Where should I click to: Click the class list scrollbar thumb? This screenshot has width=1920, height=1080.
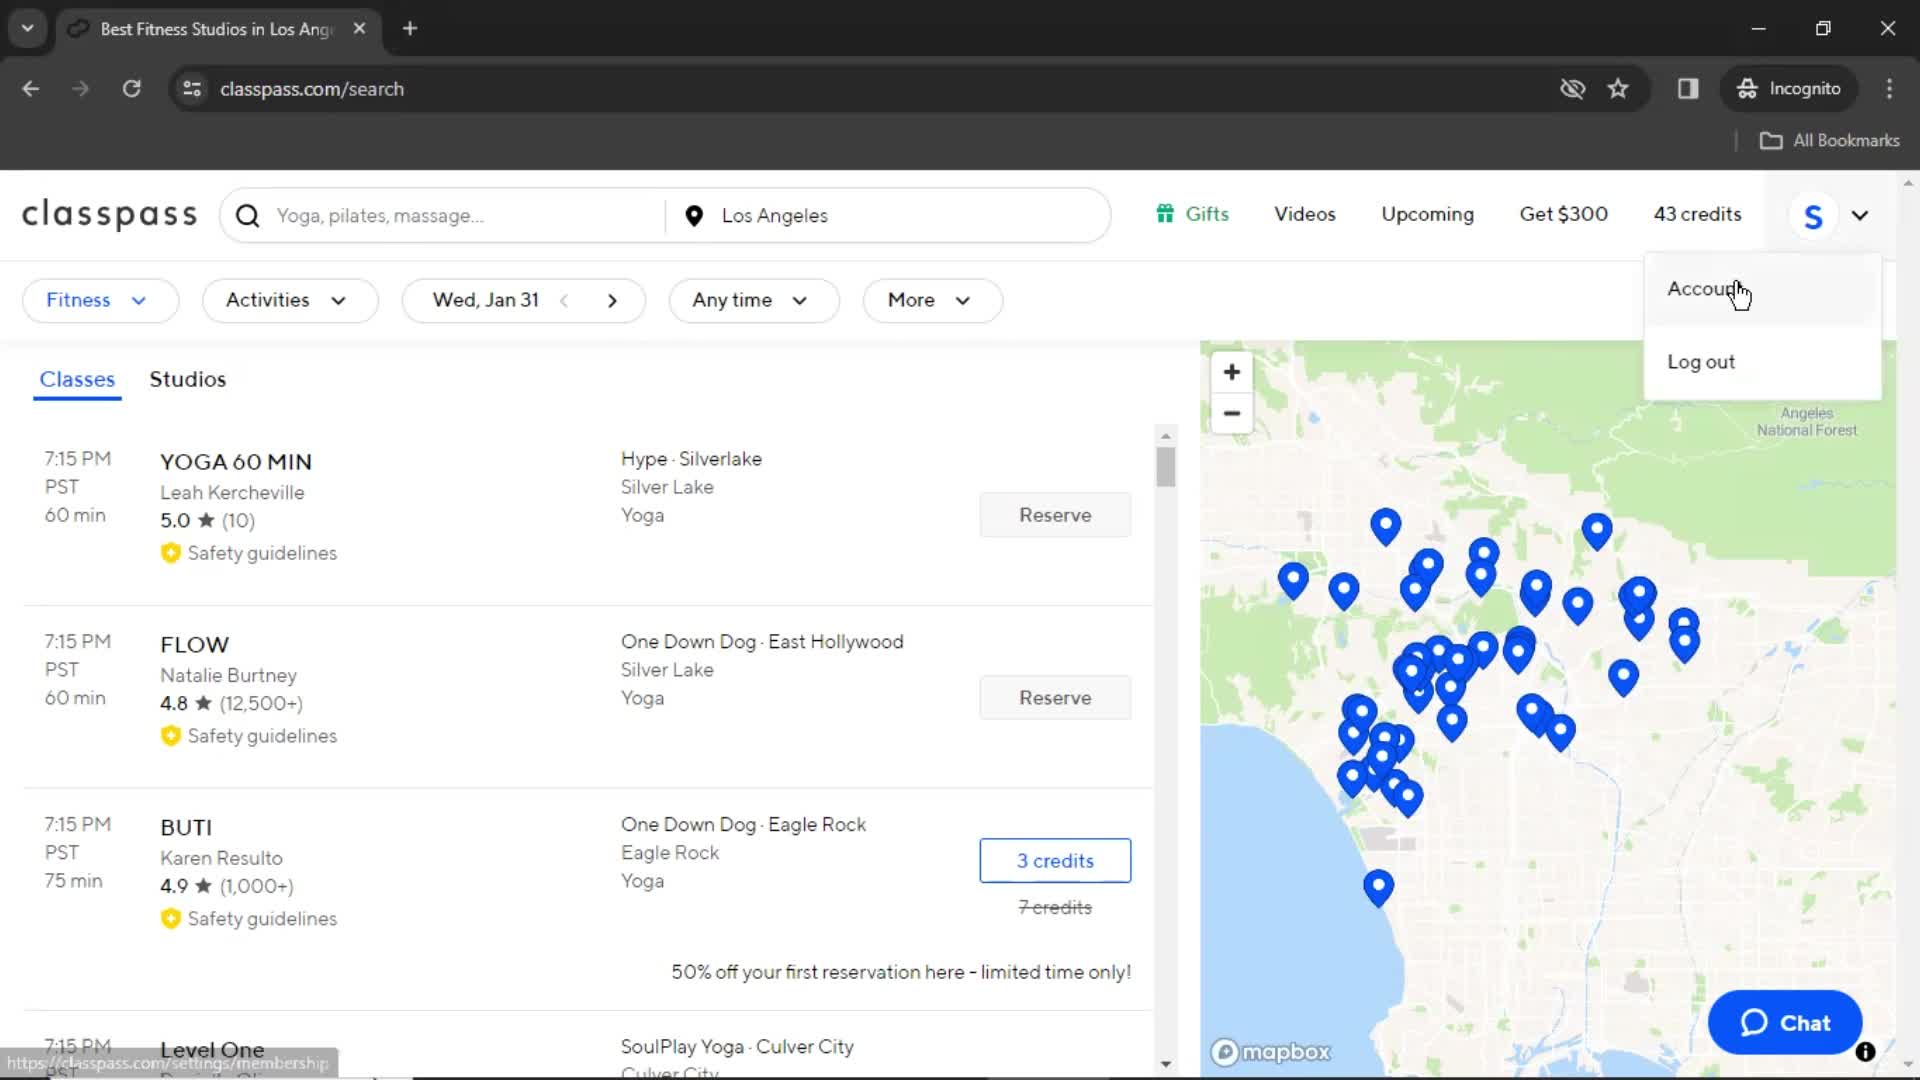coord(1165,467)
